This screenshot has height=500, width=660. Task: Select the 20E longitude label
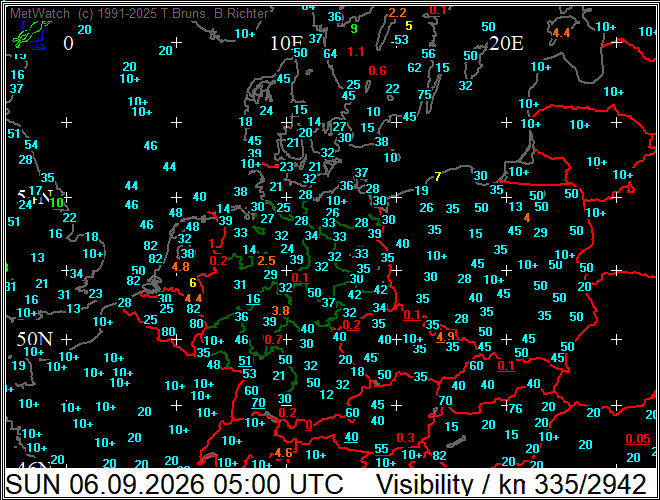point(506,43)
